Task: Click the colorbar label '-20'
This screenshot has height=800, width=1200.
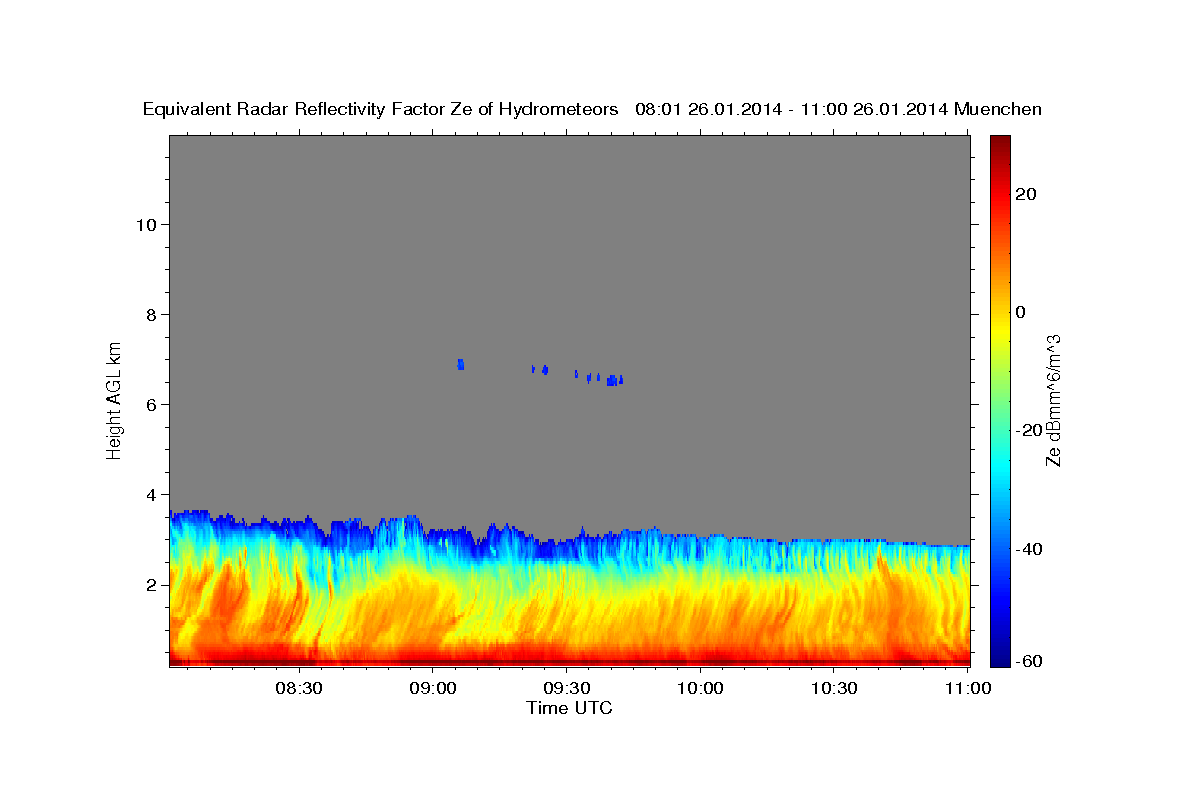Action: coord(1030,430)
